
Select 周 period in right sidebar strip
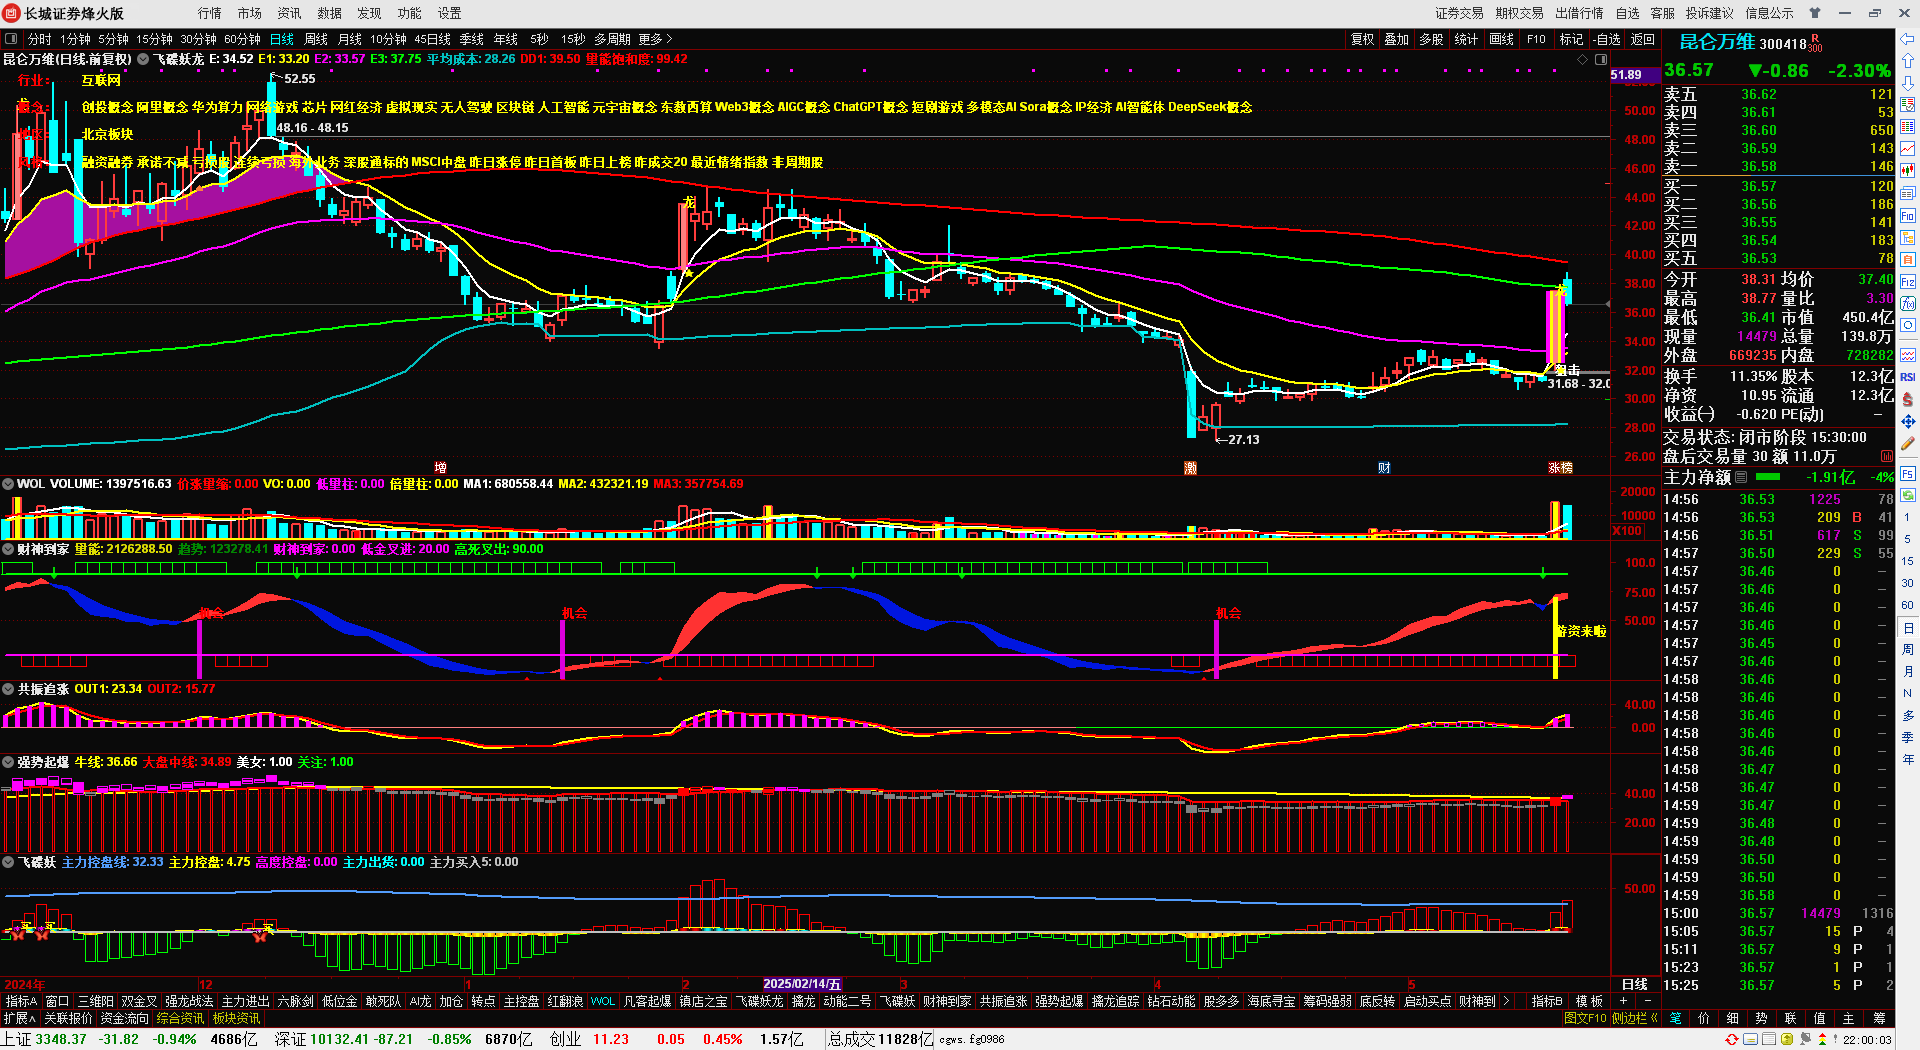click(1908, 650)
